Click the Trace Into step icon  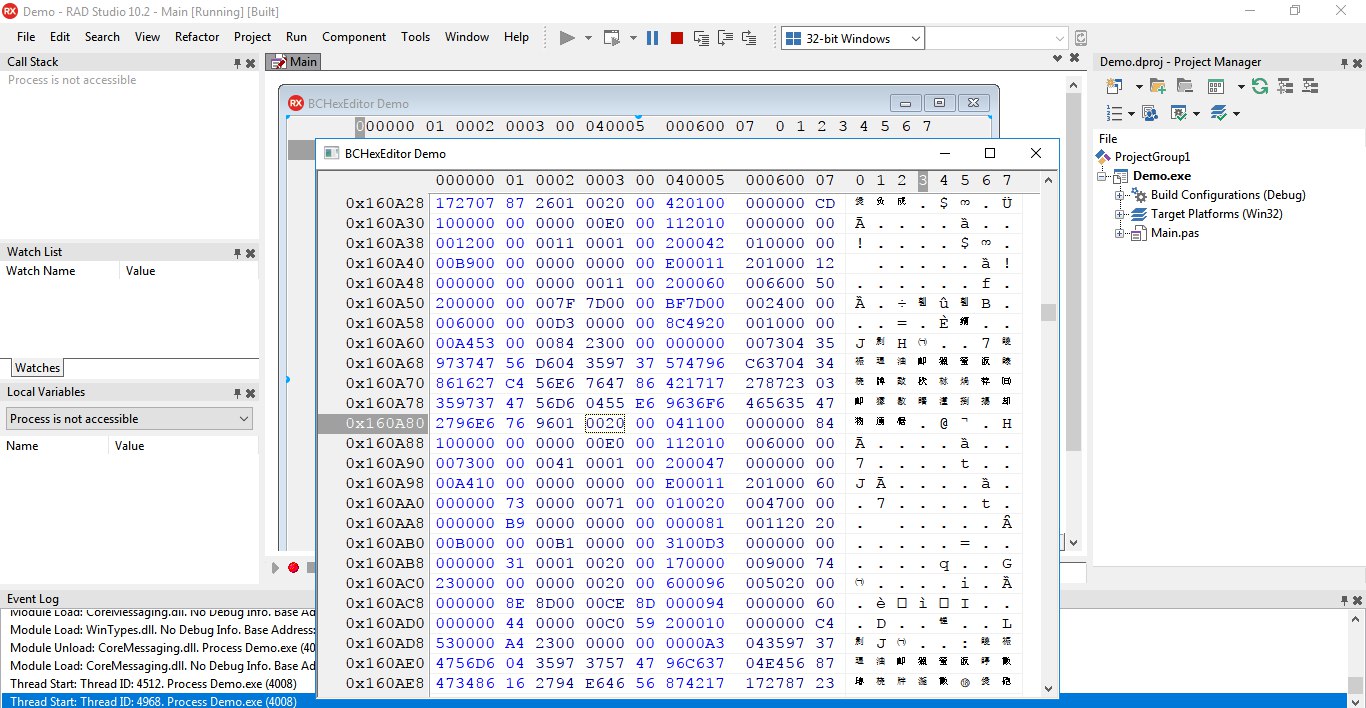701,38
